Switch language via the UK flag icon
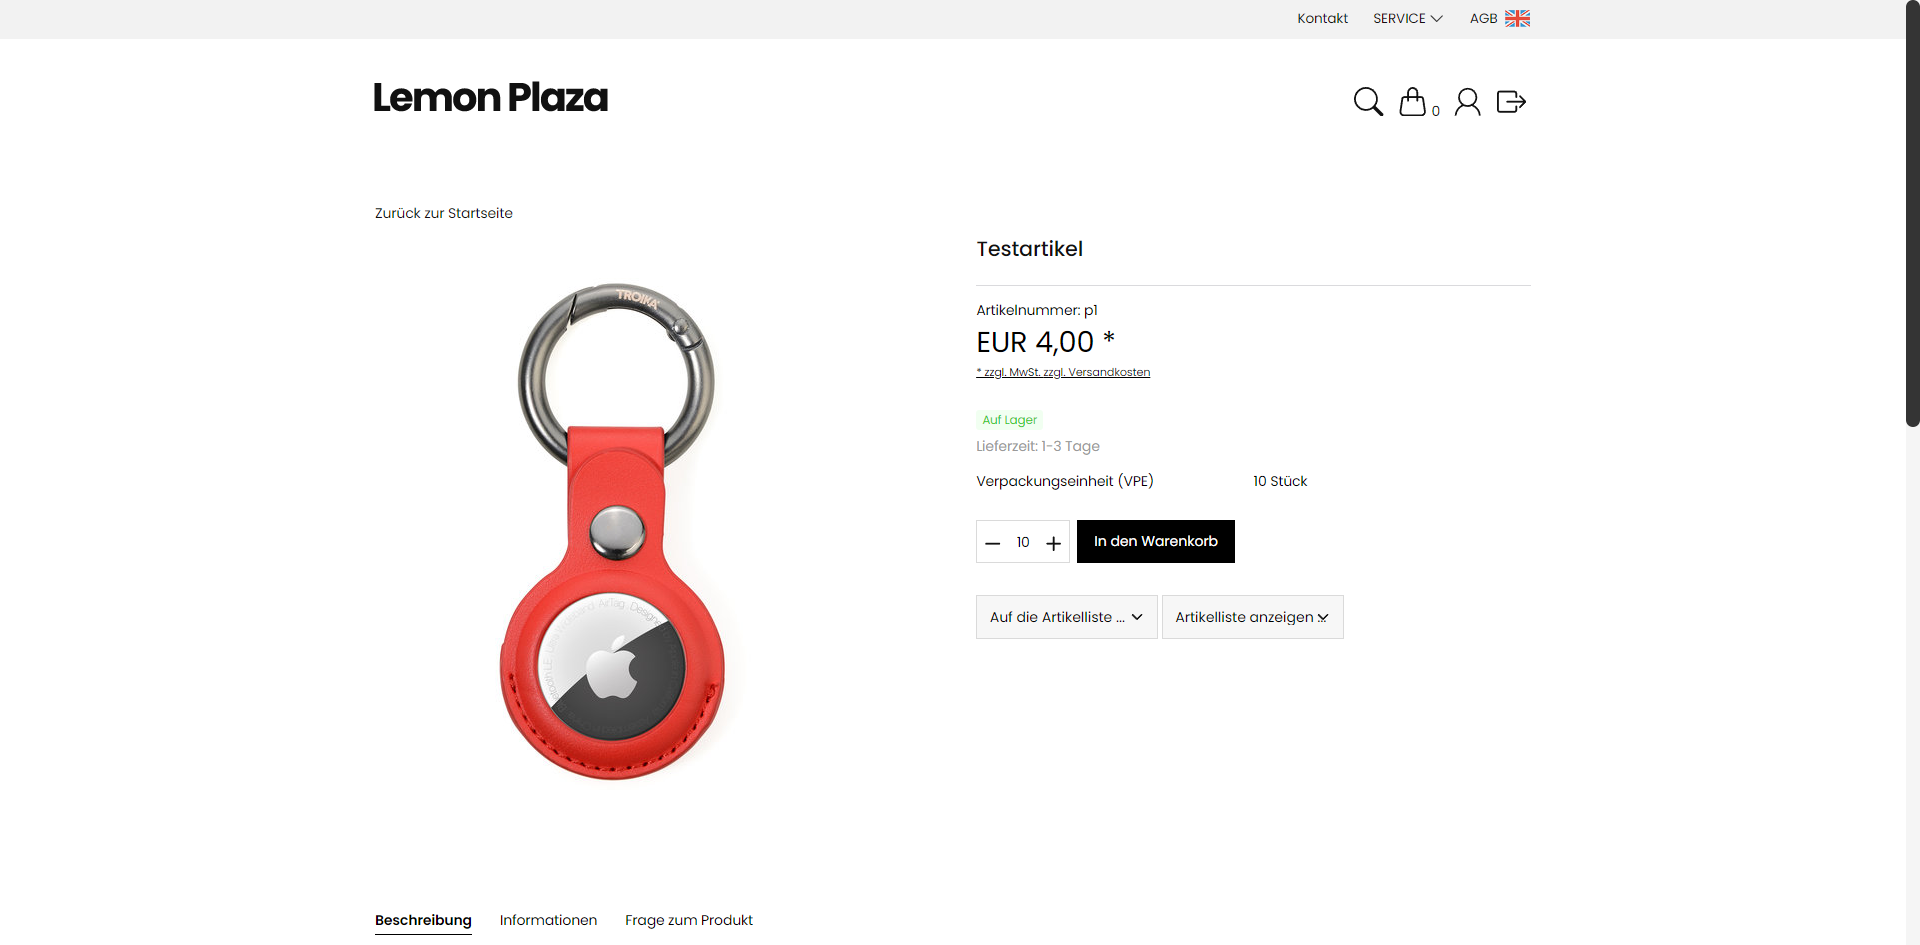The image size is (1920, 945). pyautogui.click(x=1517, y=18)
